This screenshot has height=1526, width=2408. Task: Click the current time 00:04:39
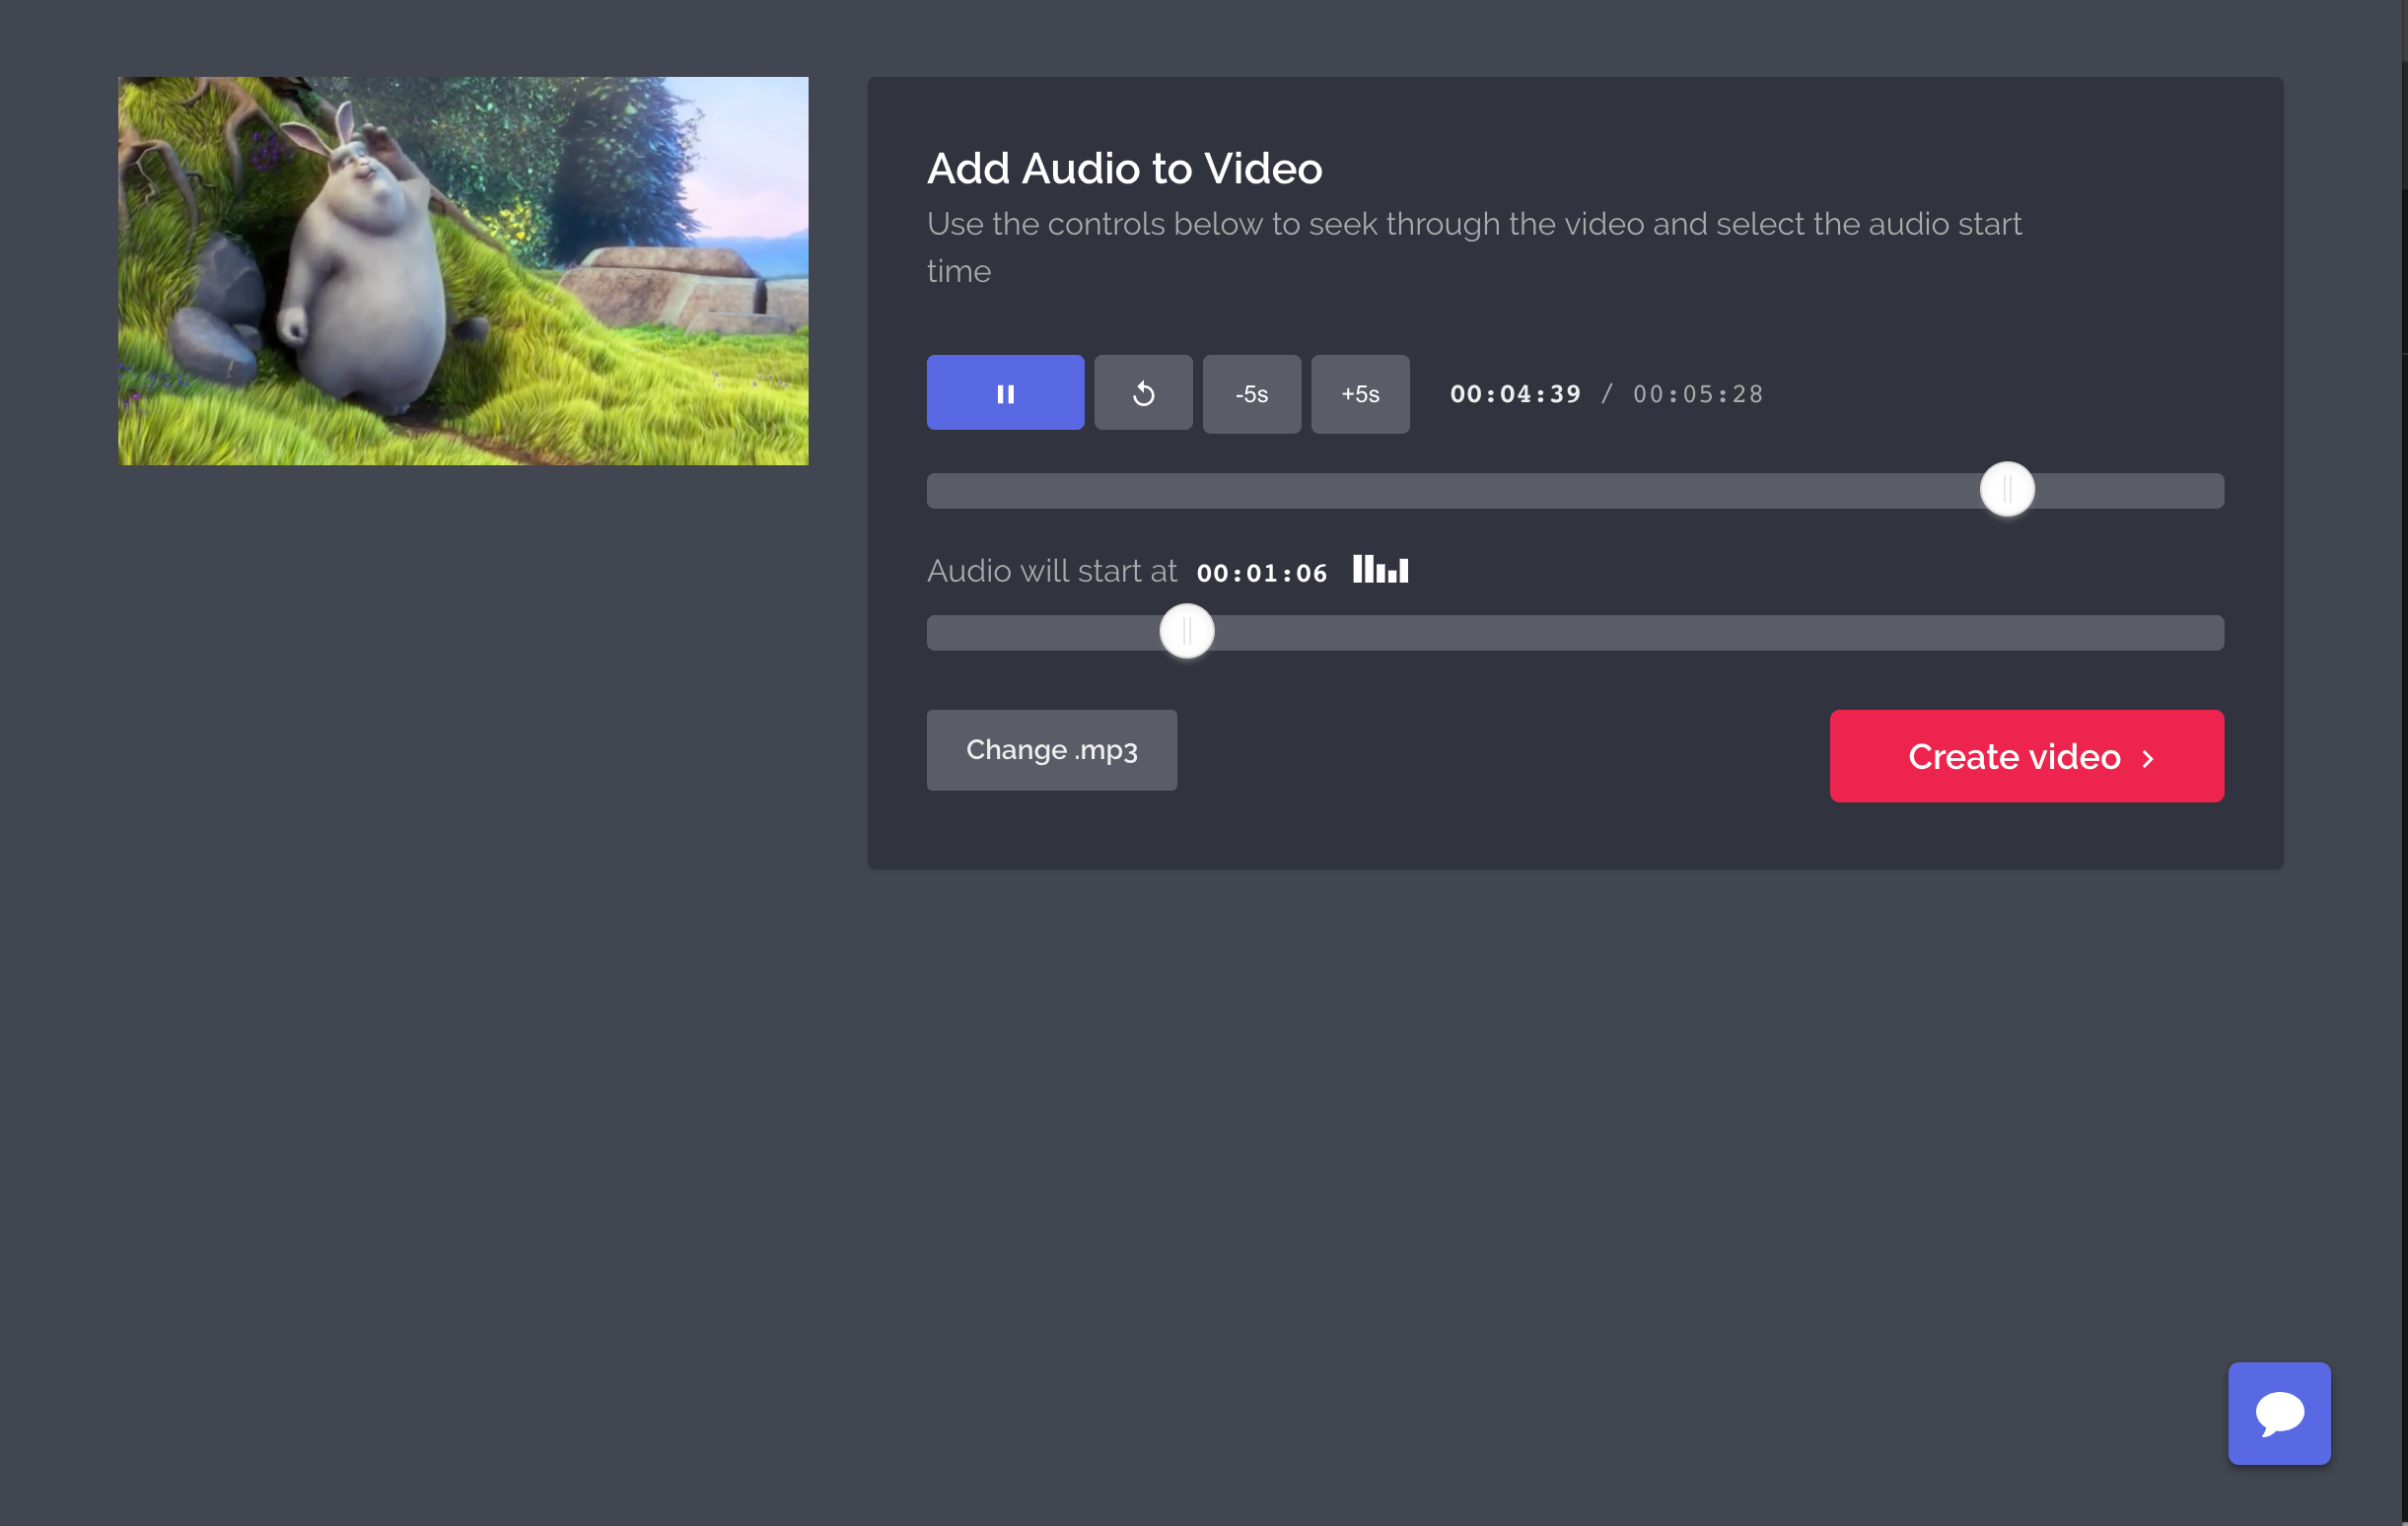tap(1515, 394)
